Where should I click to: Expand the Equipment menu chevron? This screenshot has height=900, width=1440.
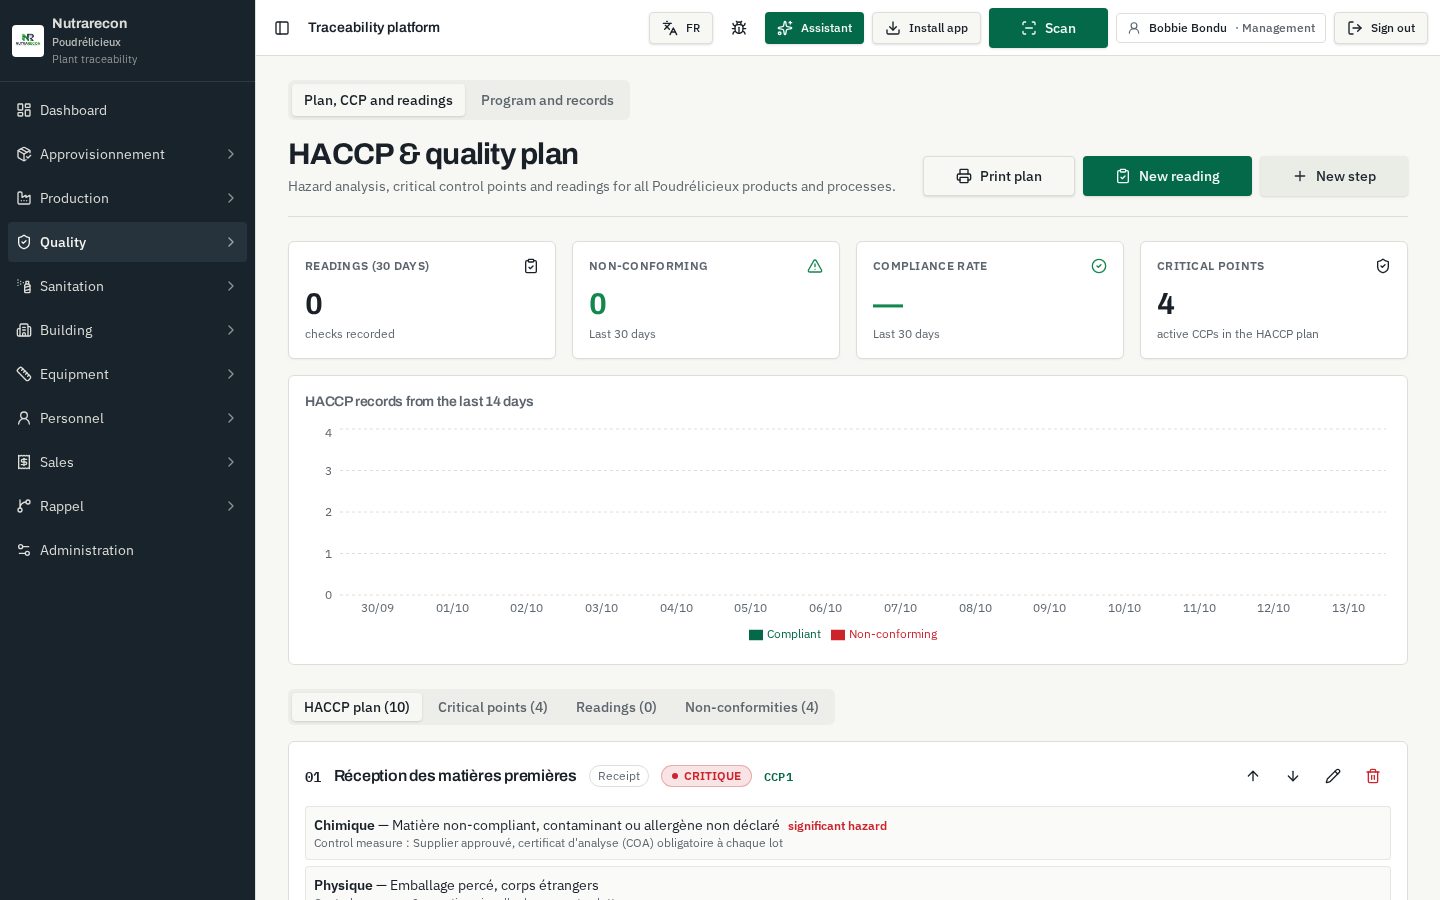(x=231, y=374)
